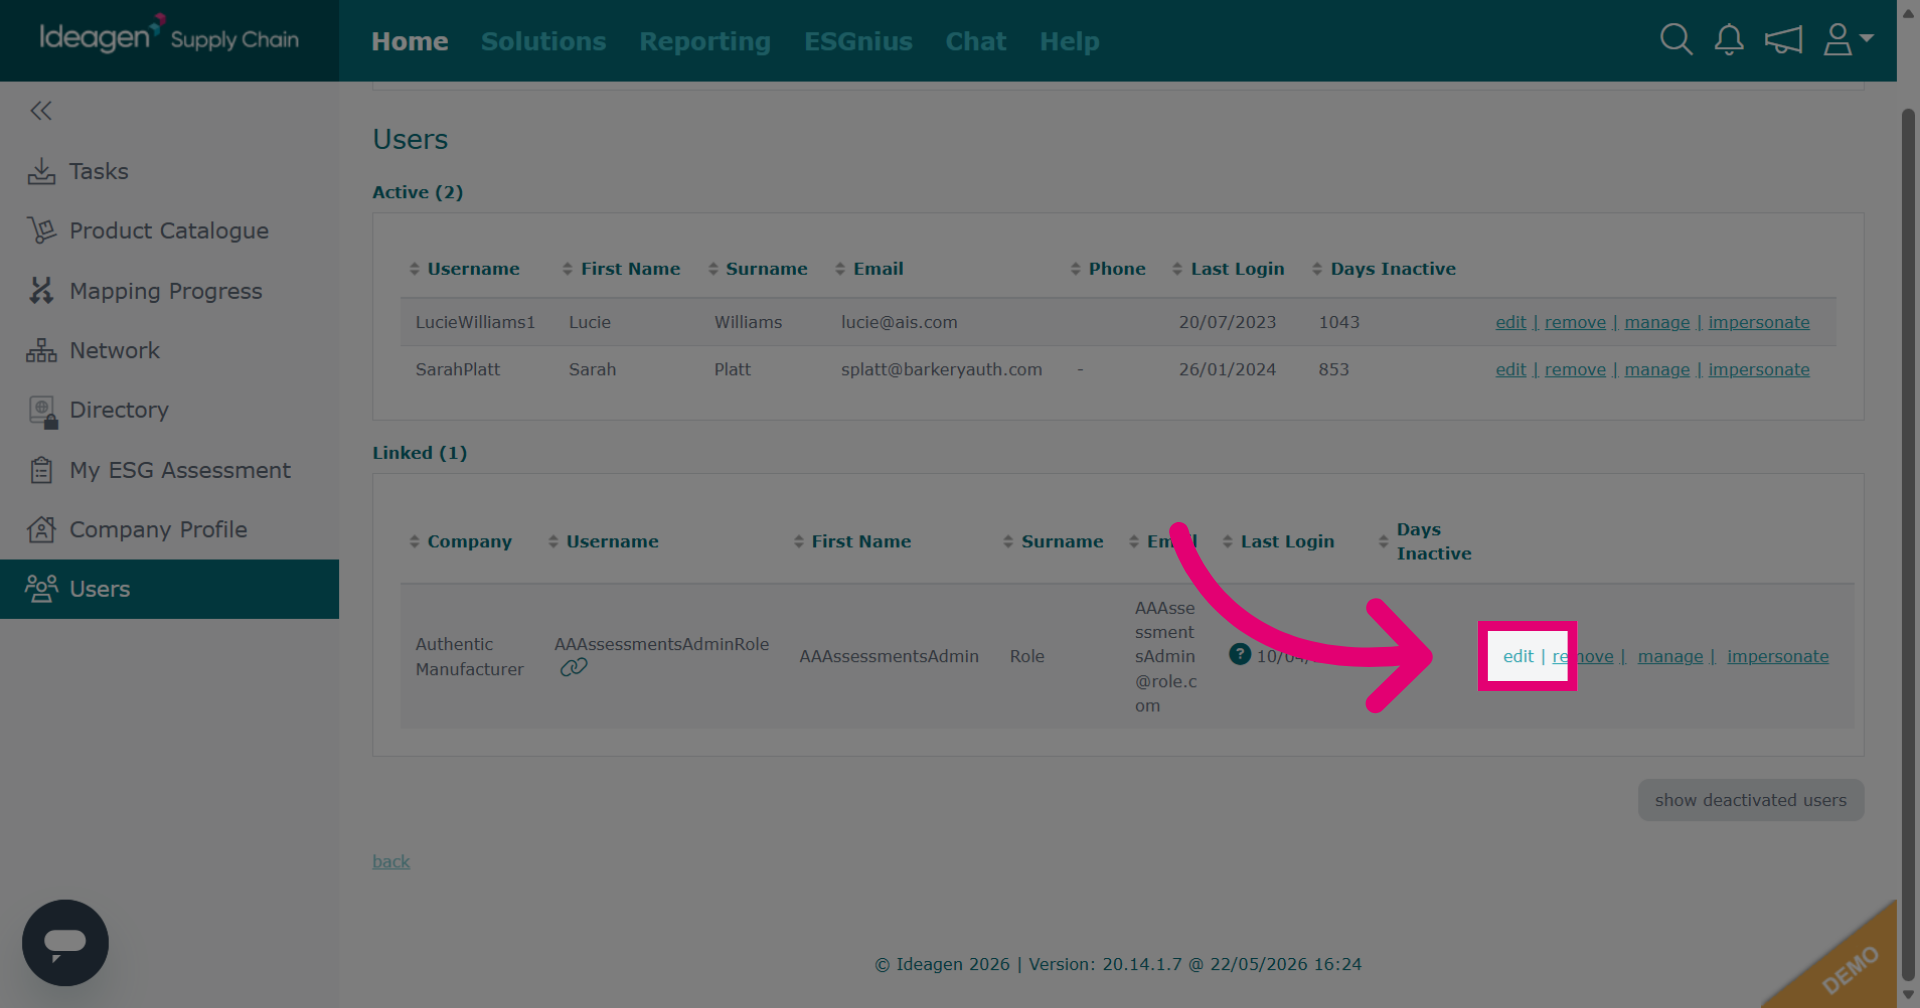This screenshot has width=1920, height=1008.
Task: Open the Reporting tab
Action: [705, 41]
